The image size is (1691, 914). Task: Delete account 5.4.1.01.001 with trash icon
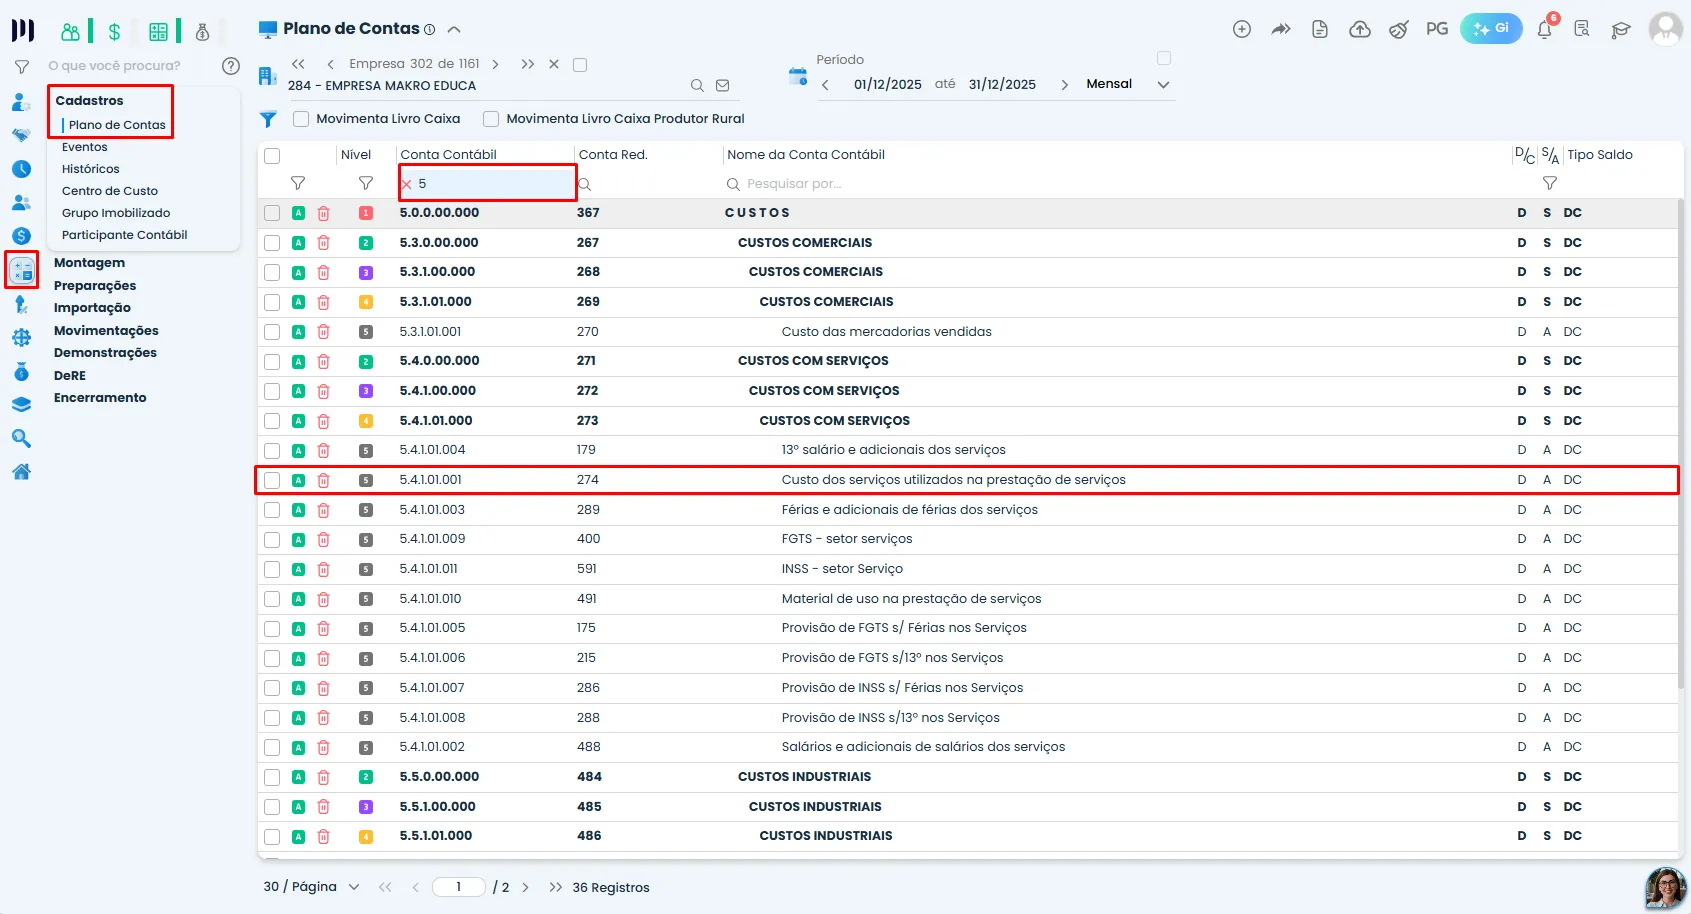(323, 480)
